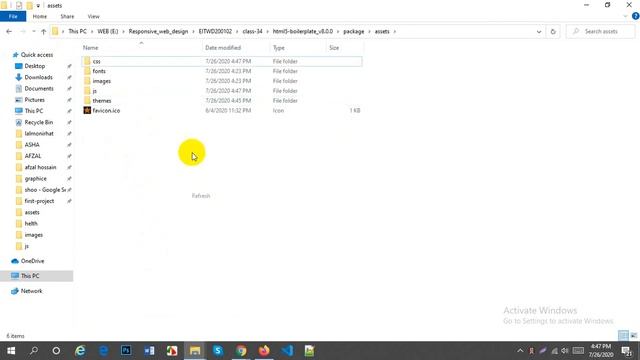
Task: Select Pictures in Quick access
Action: [34, 100]
